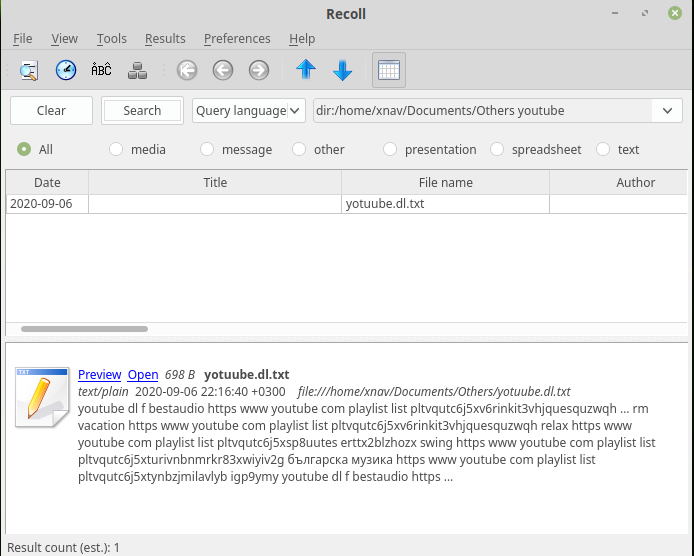The width and height of the screenshot is (694, 556).
Task: Click the previous results page arrow
Action: pyautogui.click(x=223, y=70)
